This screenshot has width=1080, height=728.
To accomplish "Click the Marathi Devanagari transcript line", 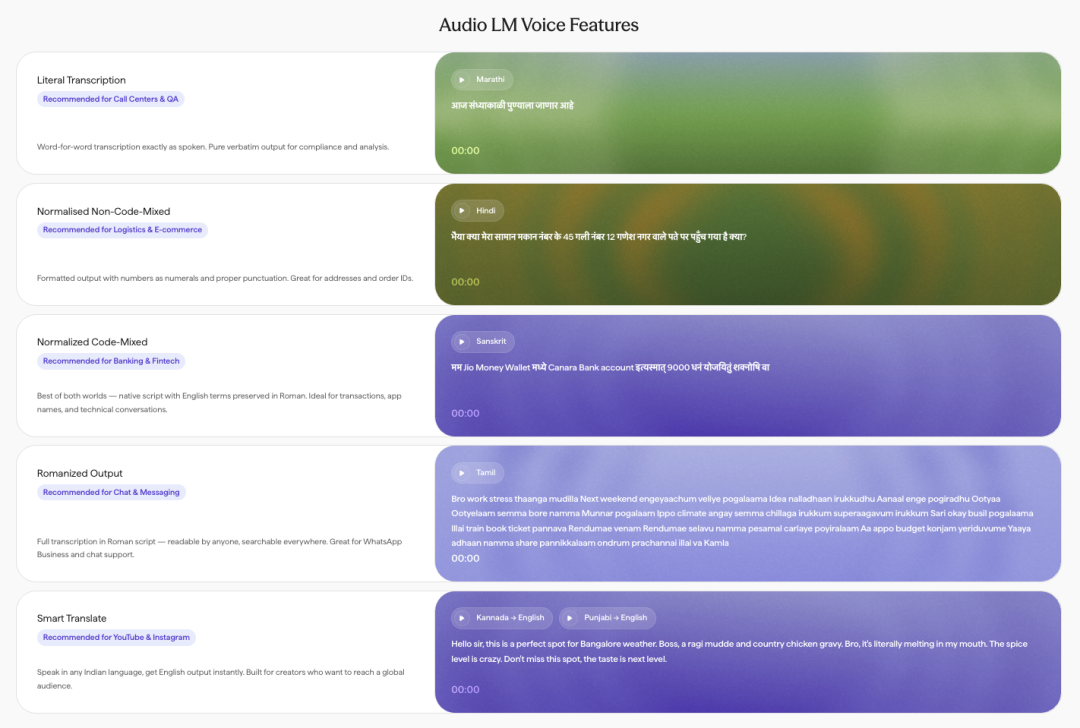I will (x=512, y=105).
